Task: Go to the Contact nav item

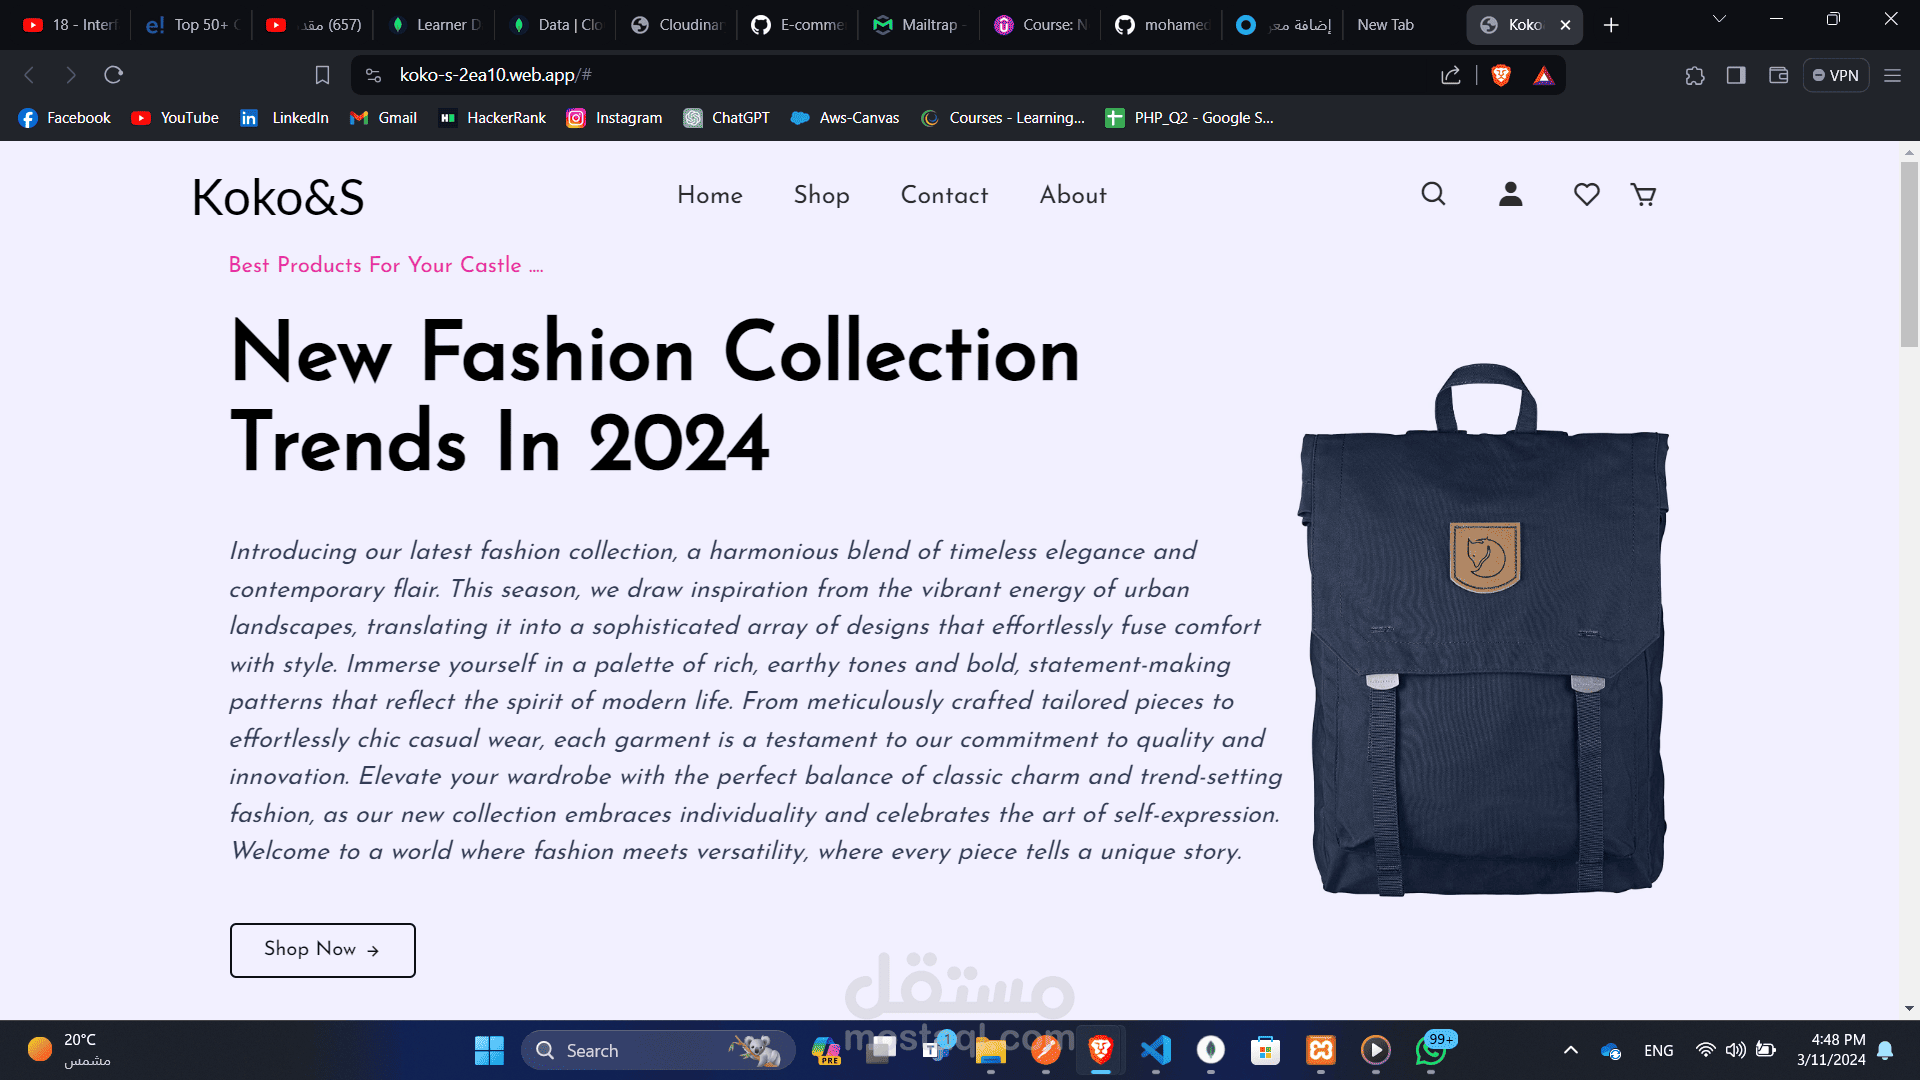Action: click(944, 195)
